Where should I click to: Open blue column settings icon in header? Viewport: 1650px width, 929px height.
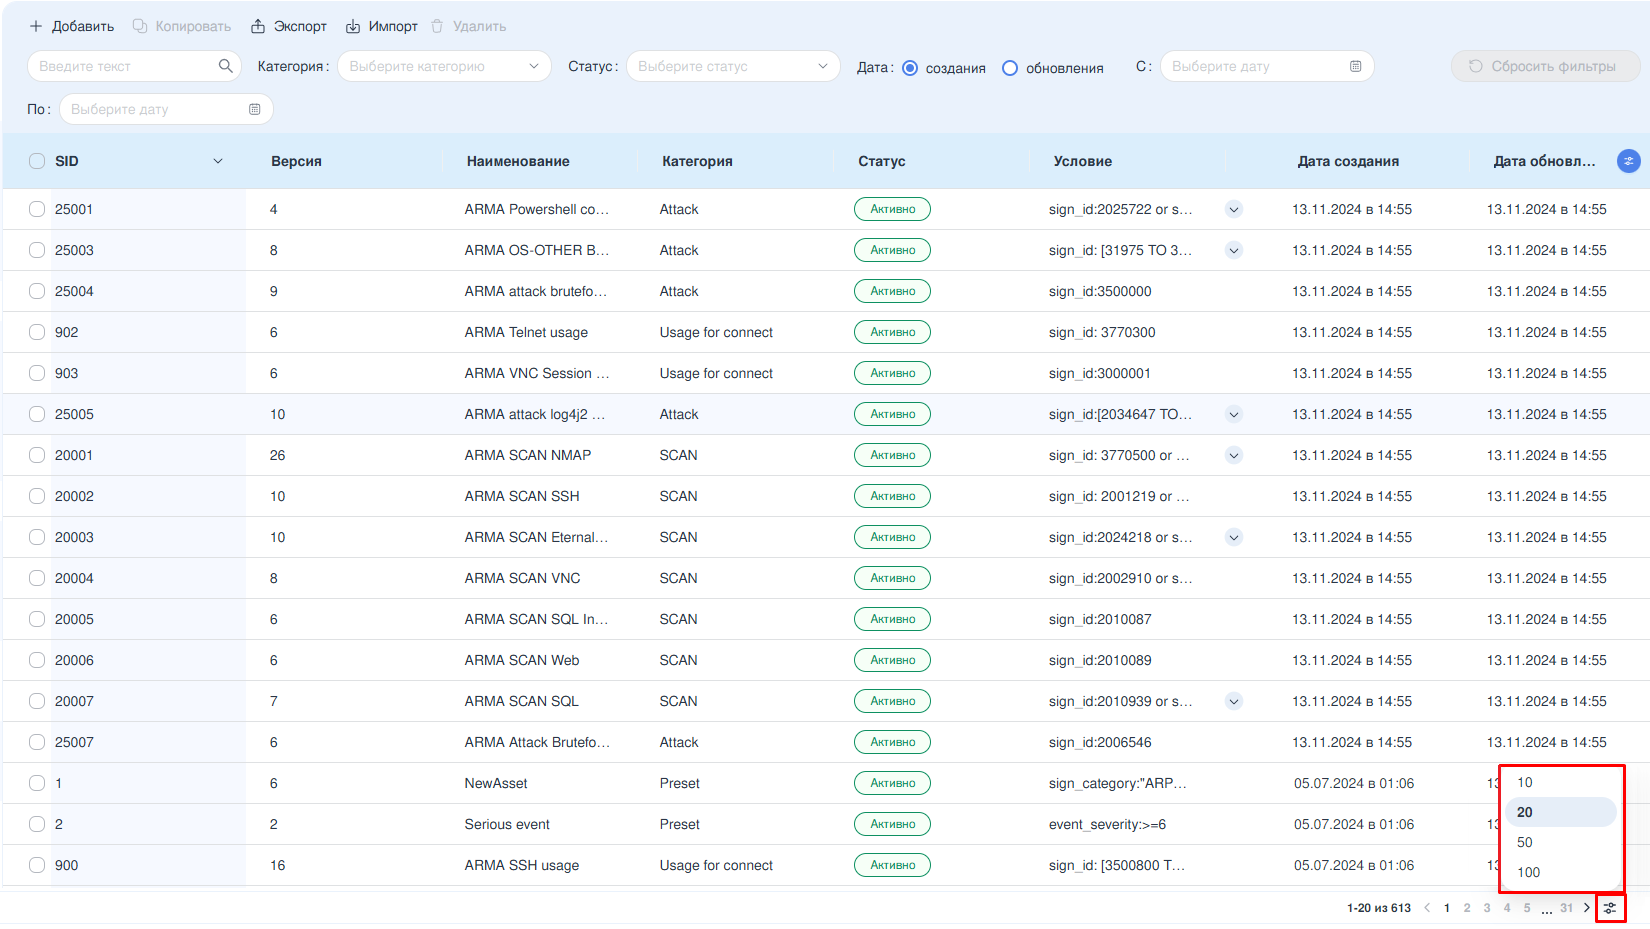[x=1628, y=161]
